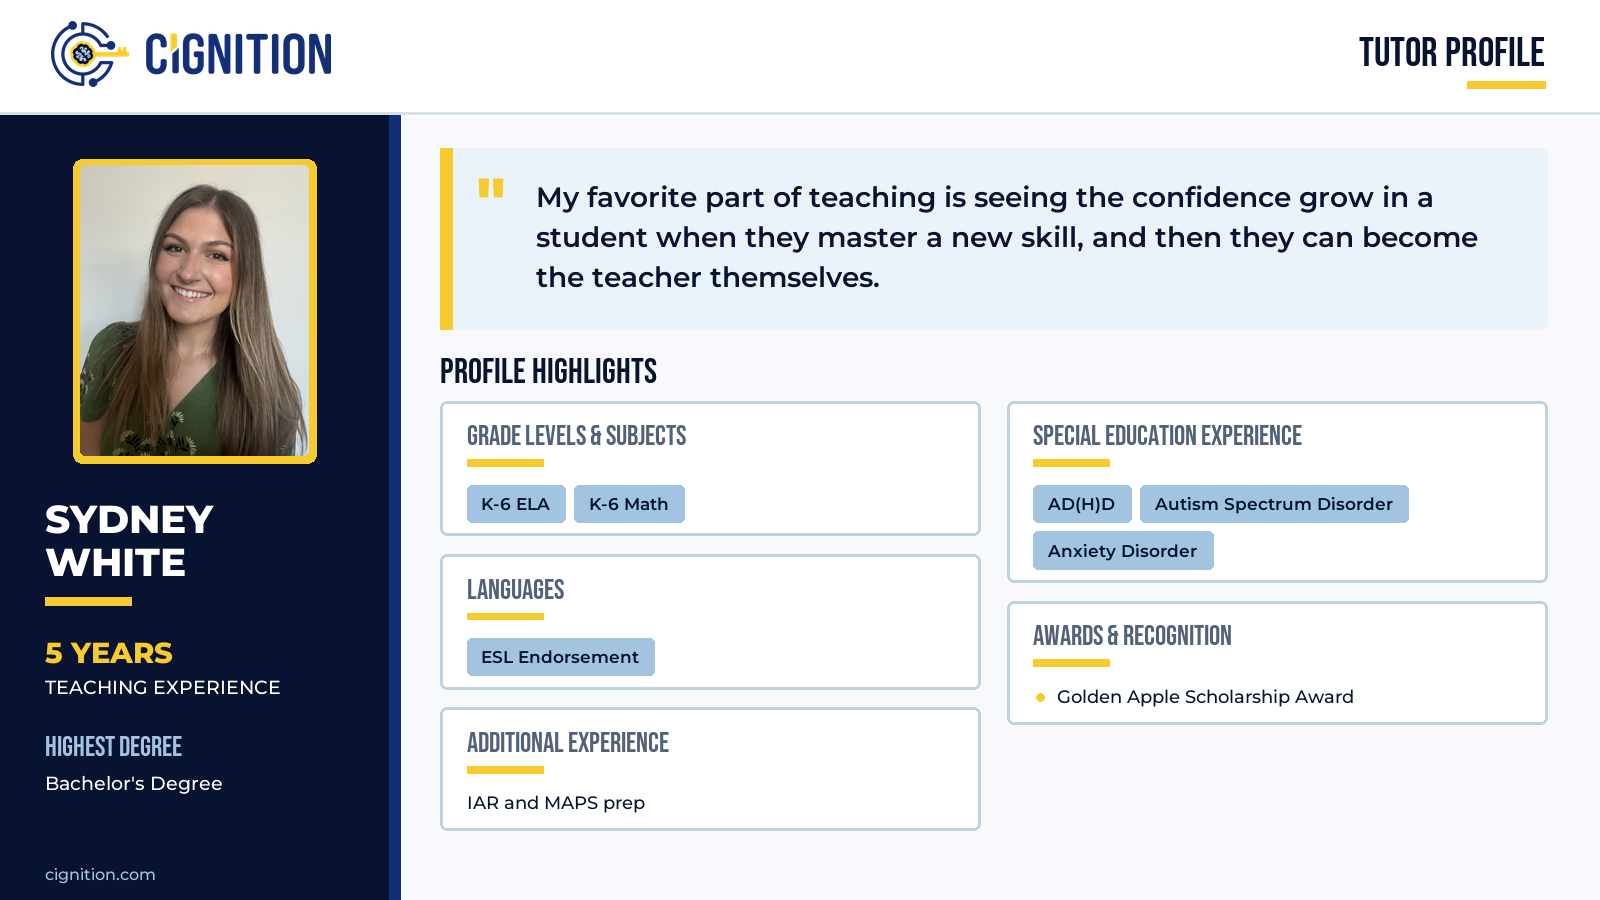
Task: Open the cignition.com link
Action: (100, 874)
